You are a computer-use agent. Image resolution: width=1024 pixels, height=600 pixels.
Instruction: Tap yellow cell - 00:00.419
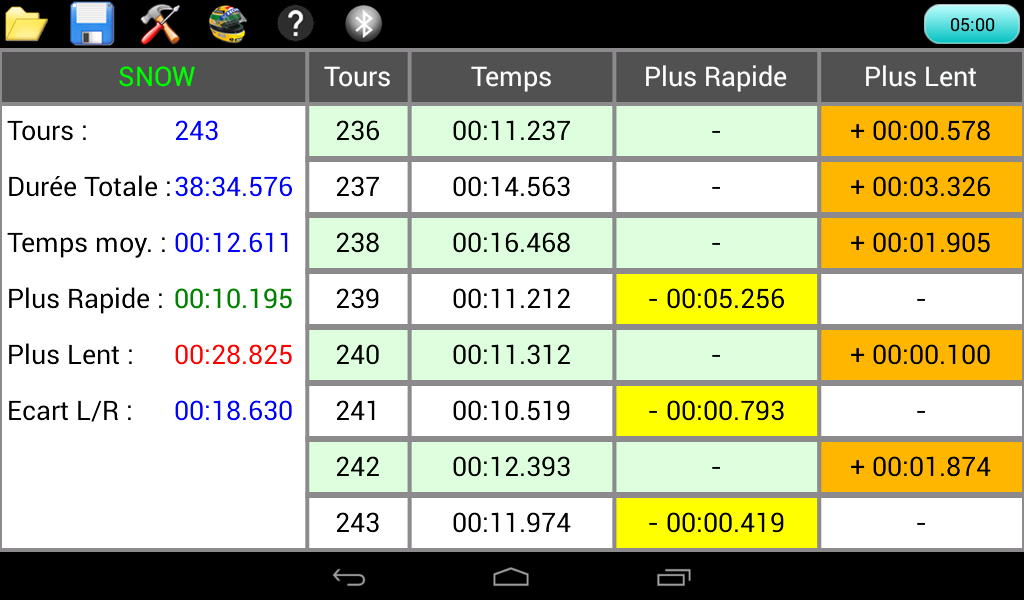point(716,523)
